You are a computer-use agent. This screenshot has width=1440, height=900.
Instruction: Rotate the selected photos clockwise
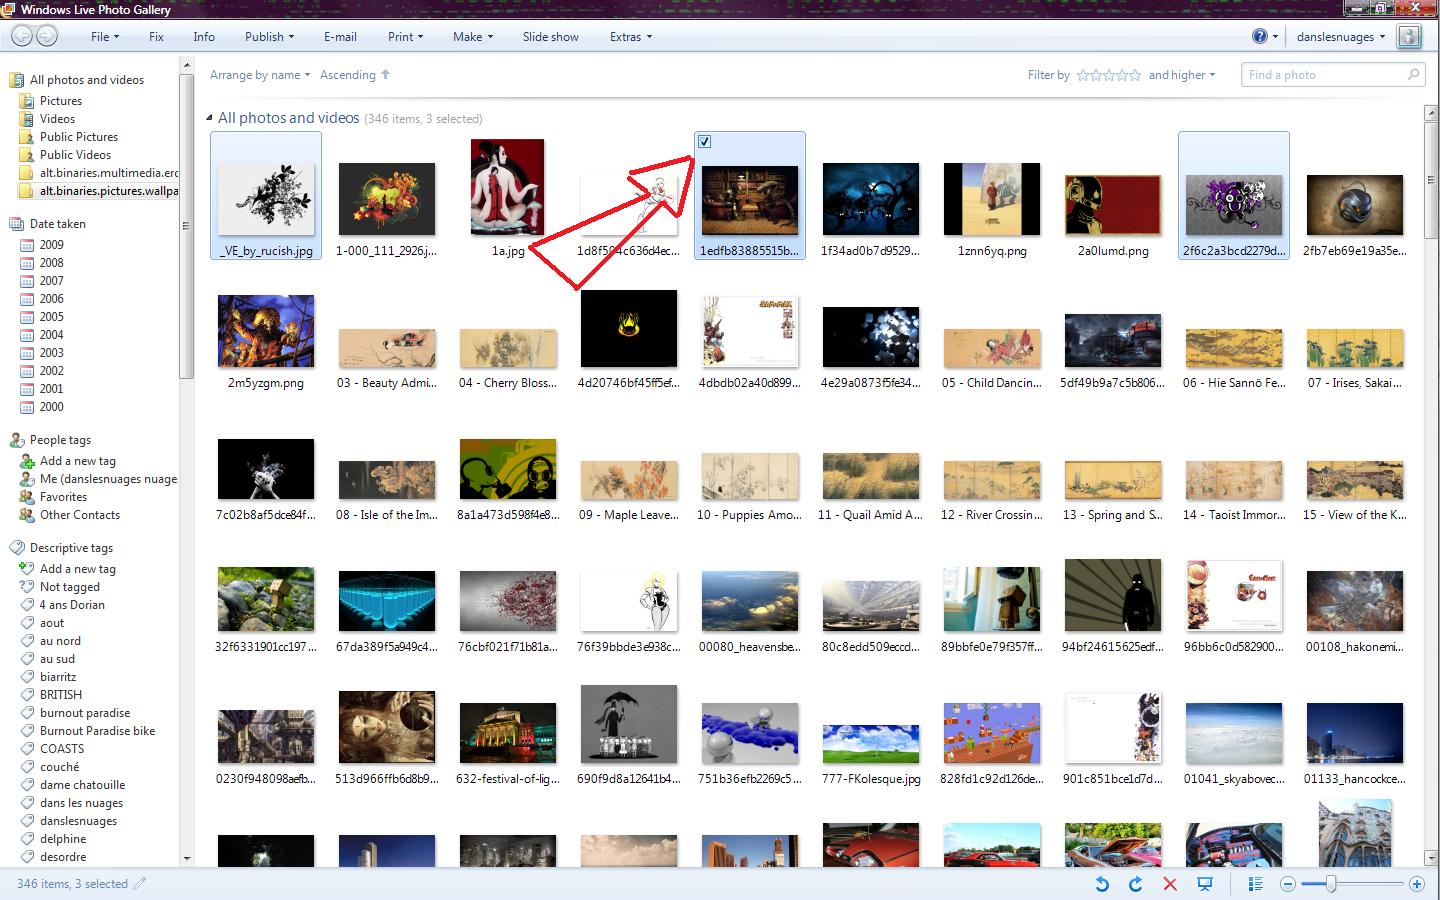point(1135,884)
